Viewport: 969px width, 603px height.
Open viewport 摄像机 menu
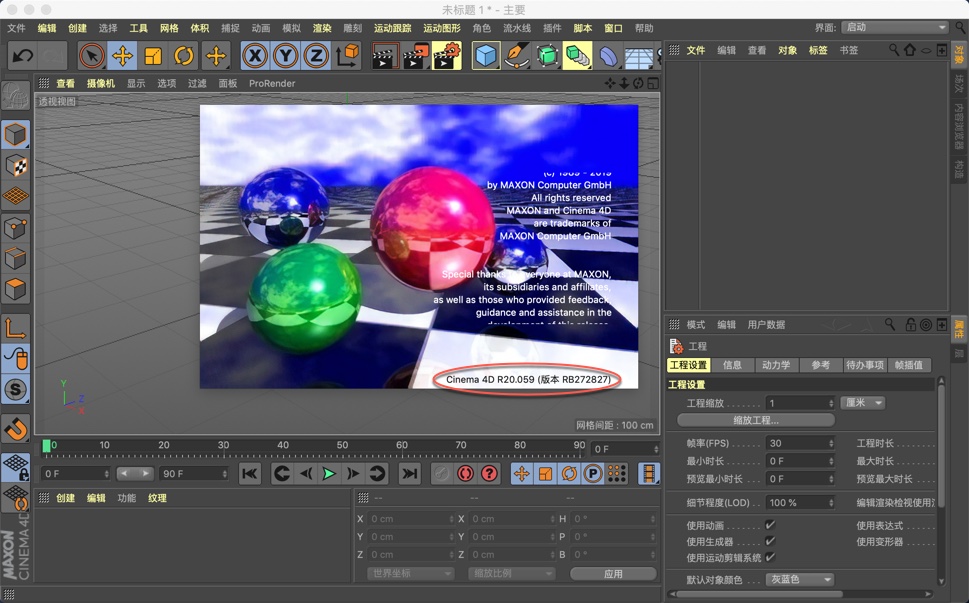[x=101, y=83]
